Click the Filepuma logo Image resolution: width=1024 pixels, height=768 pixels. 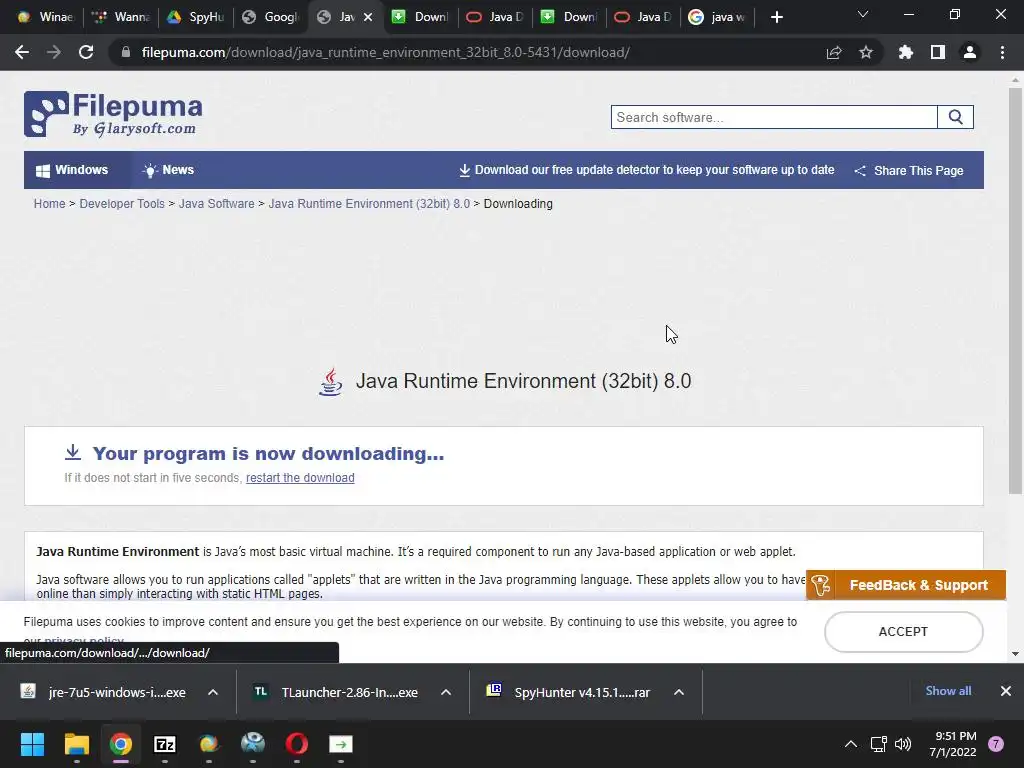click(x=113, y=114)
